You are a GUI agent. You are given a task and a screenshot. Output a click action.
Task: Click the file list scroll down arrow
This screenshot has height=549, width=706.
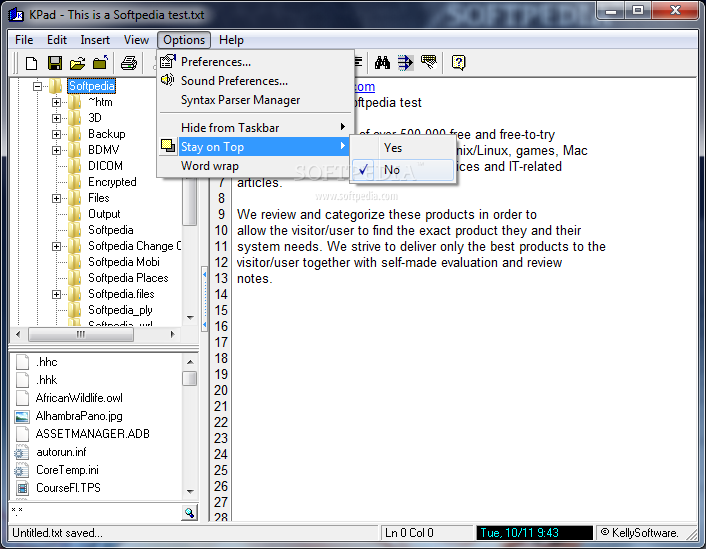(190, 491)
